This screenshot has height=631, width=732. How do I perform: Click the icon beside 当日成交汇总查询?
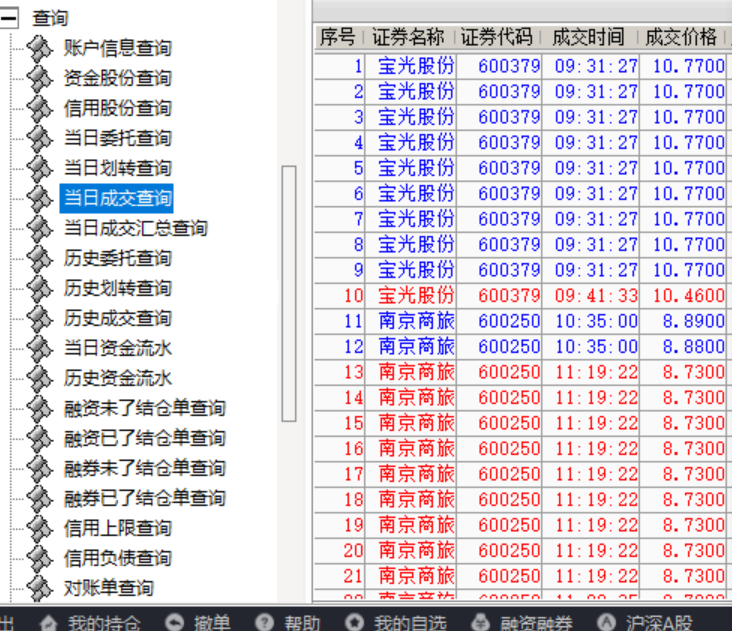40,228
